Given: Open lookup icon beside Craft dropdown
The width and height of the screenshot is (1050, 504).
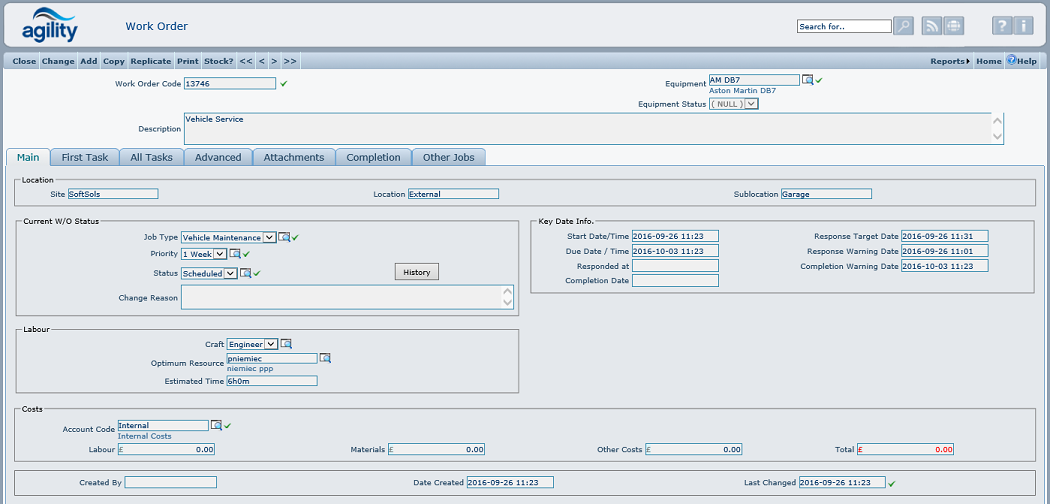Looking at the screenshot, I should tap(286, 344).
